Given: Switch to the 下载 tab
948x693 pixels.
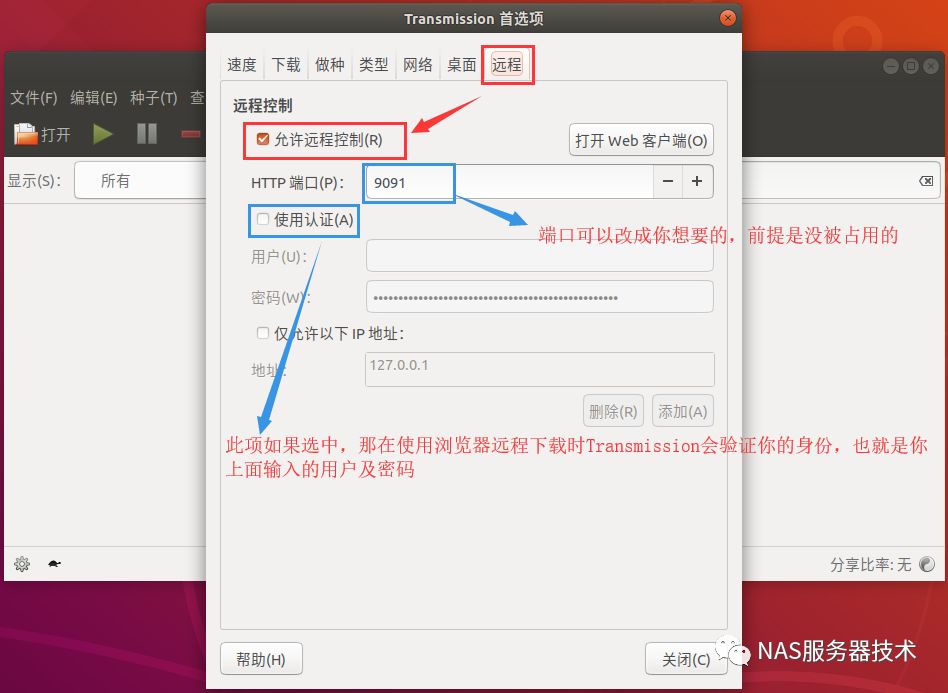Looking at the screenshot, I should 286,65.
